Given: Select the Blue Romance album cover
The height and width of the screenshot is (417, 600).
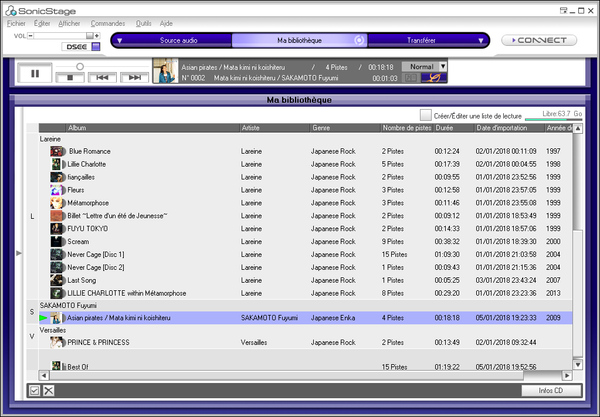Looking at the screenshot, I should click(58, 151).
